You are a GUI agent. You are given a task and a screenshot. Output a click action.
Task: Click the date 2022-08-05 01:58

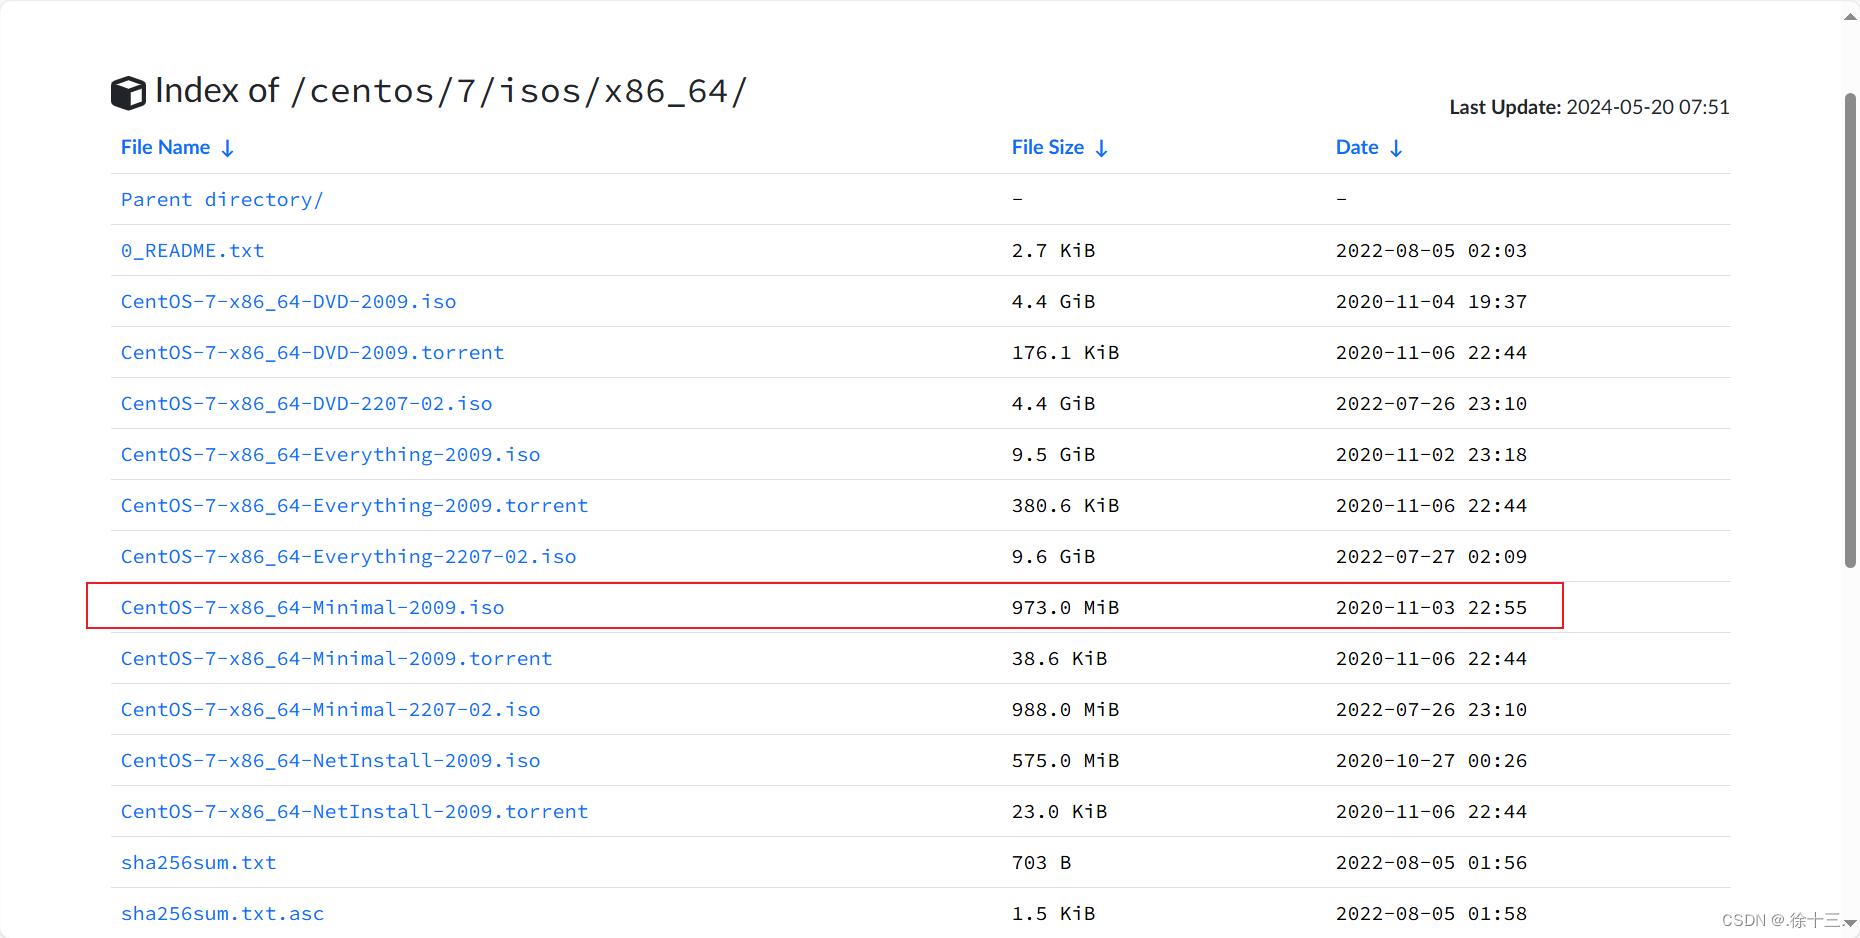click(1432, 913)
